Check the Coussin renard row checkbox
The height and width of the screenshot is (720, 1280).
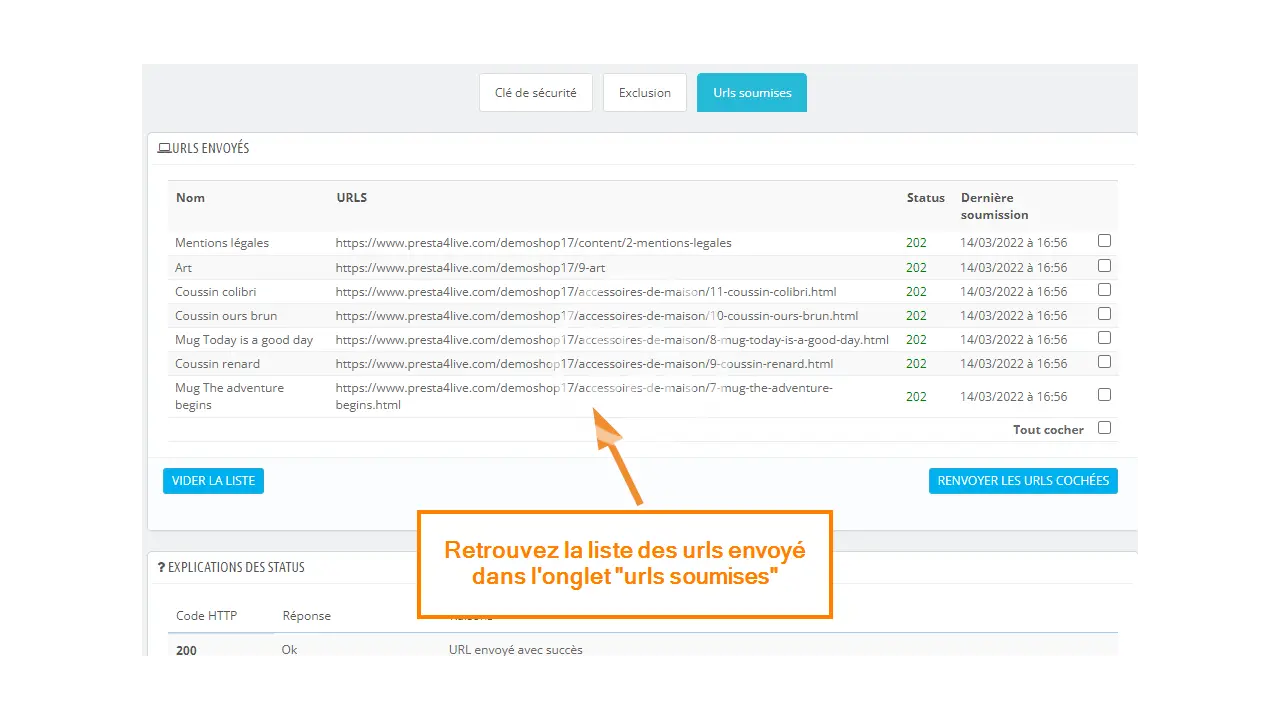1104,362
